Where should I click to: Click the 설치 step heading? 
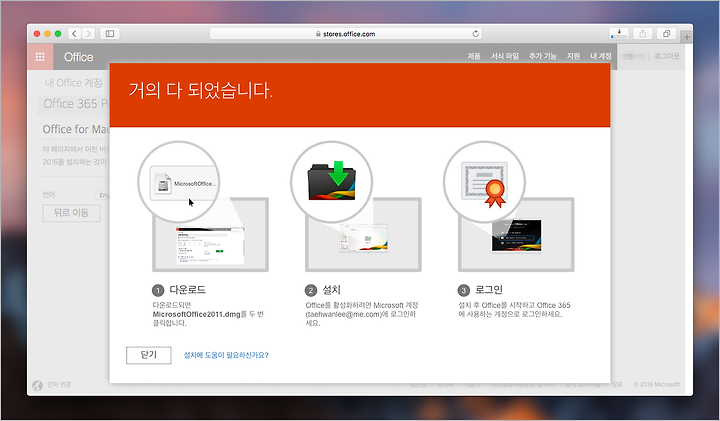331,290
